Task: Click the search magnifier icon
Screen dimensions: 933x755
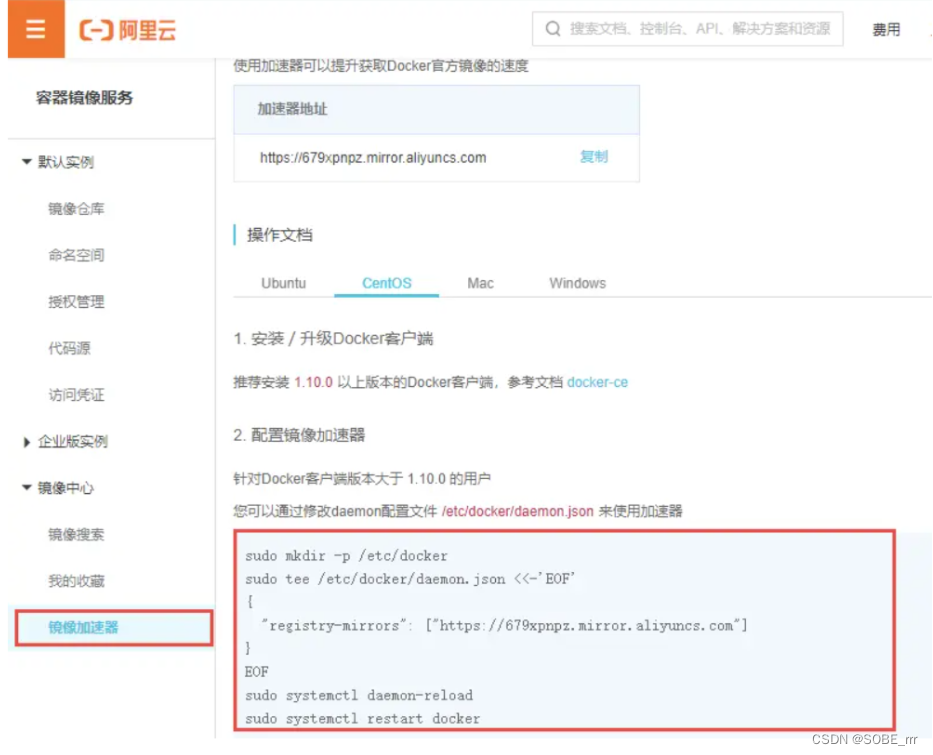Action: tap(553, 29)
